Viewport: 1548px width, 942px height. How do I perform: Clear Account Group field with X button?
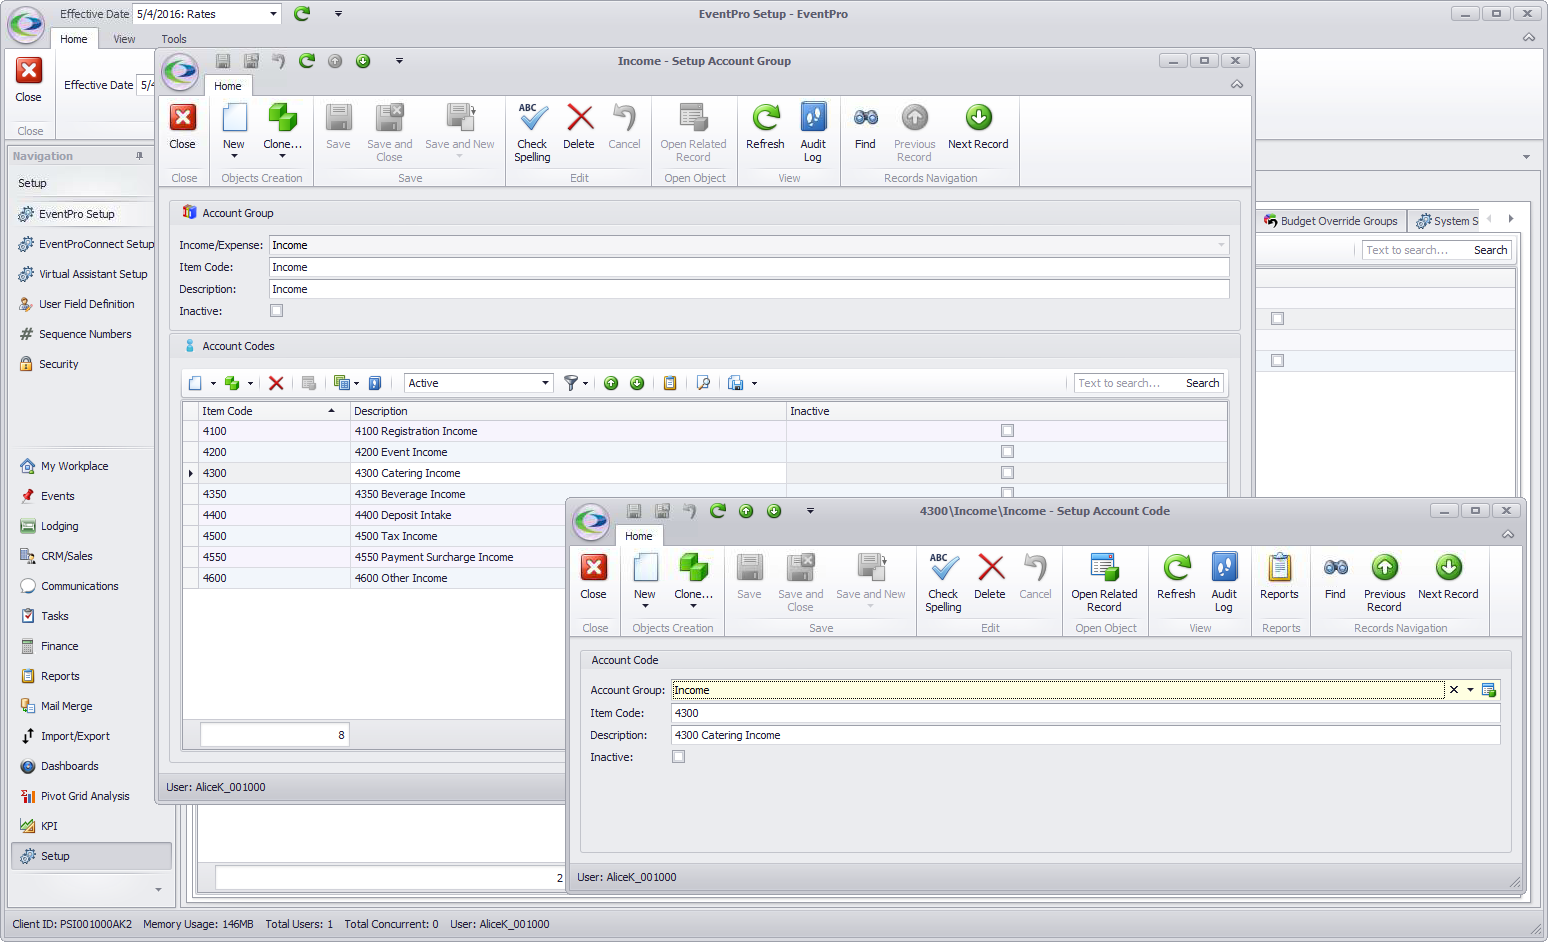pyautogui.click(x=1454, y=690)
